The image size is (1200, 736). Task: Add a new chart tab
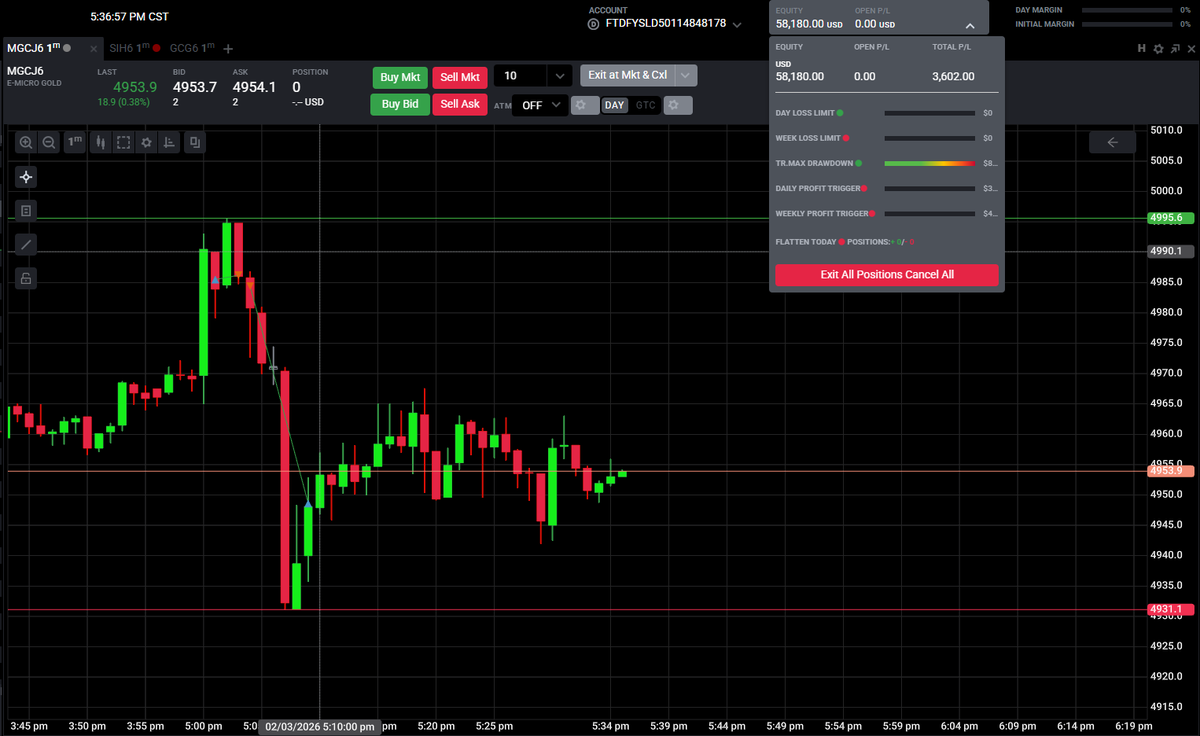click(228, 48)
